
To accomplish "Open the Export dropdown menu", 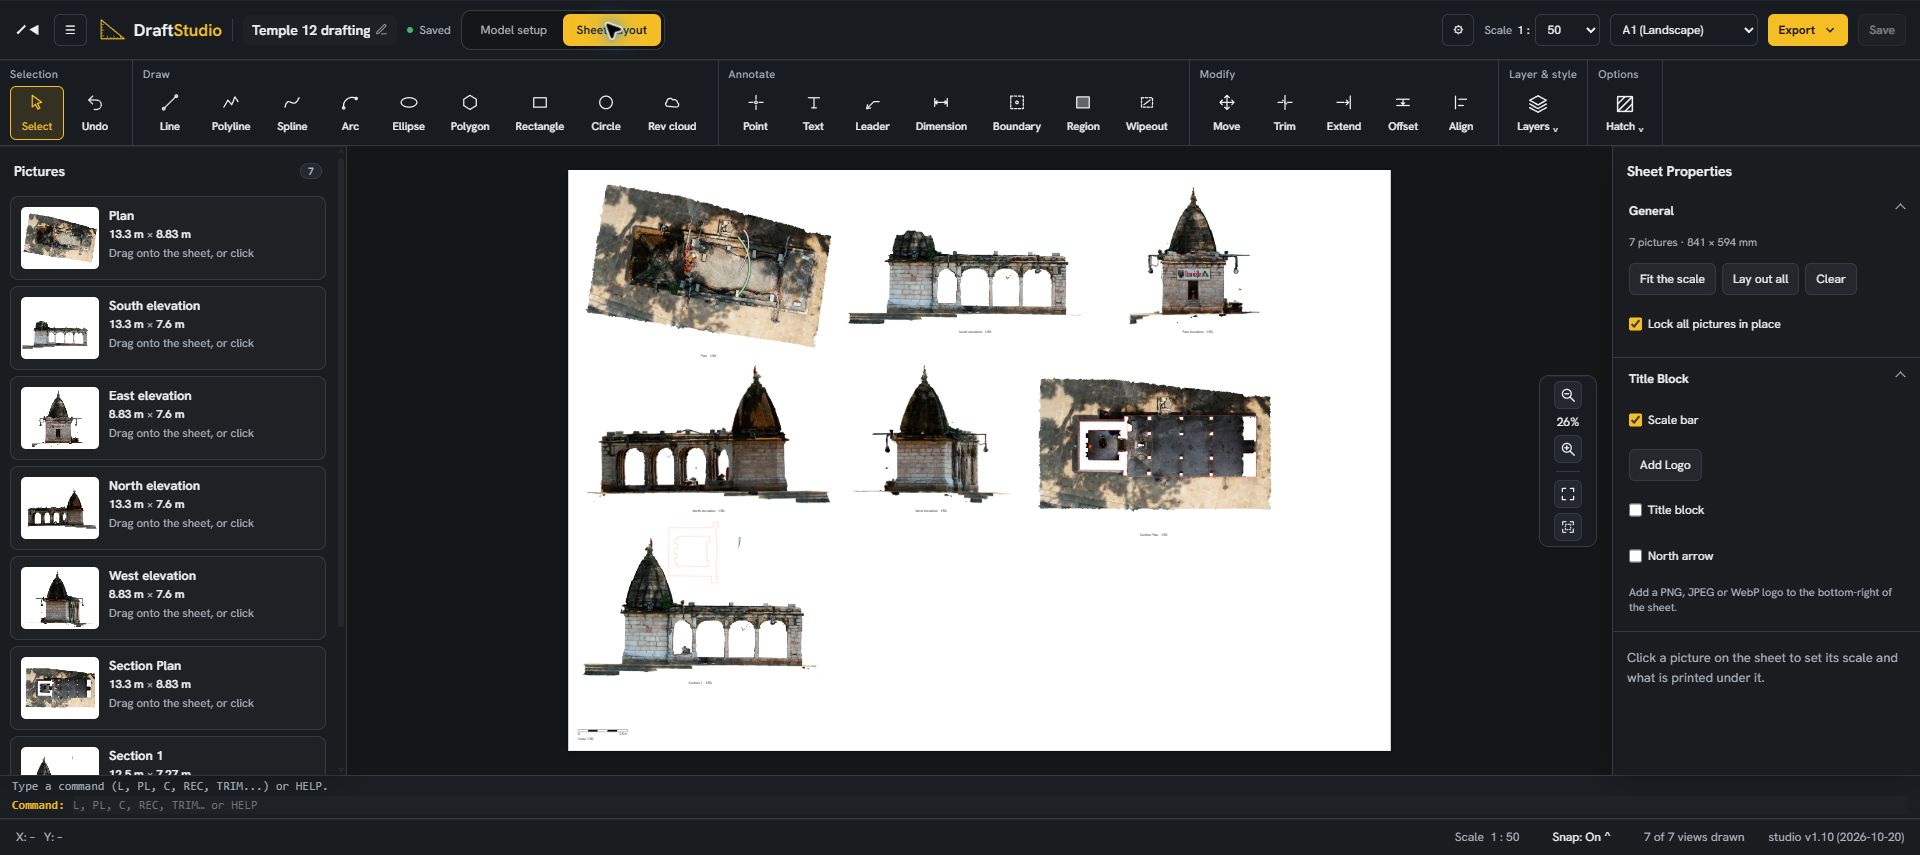I will pos(1807,30).
